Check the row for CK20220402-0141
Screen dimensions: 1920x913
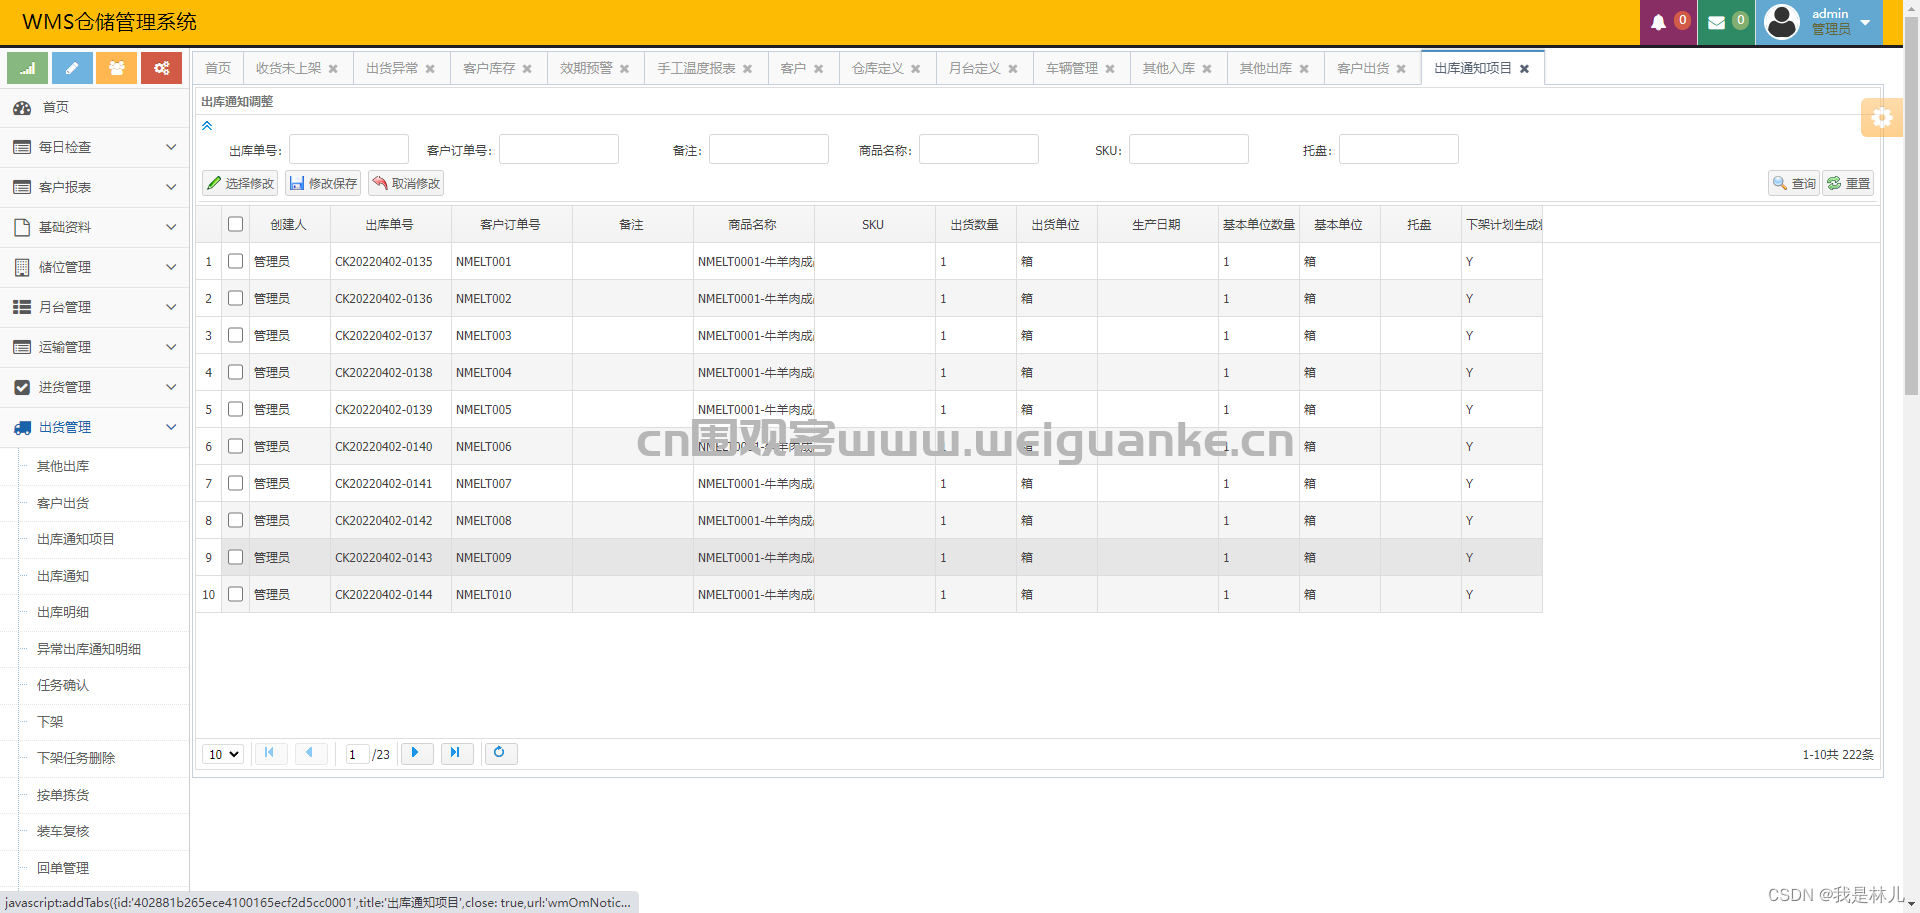pyautogui.click(x=236, y=483)
